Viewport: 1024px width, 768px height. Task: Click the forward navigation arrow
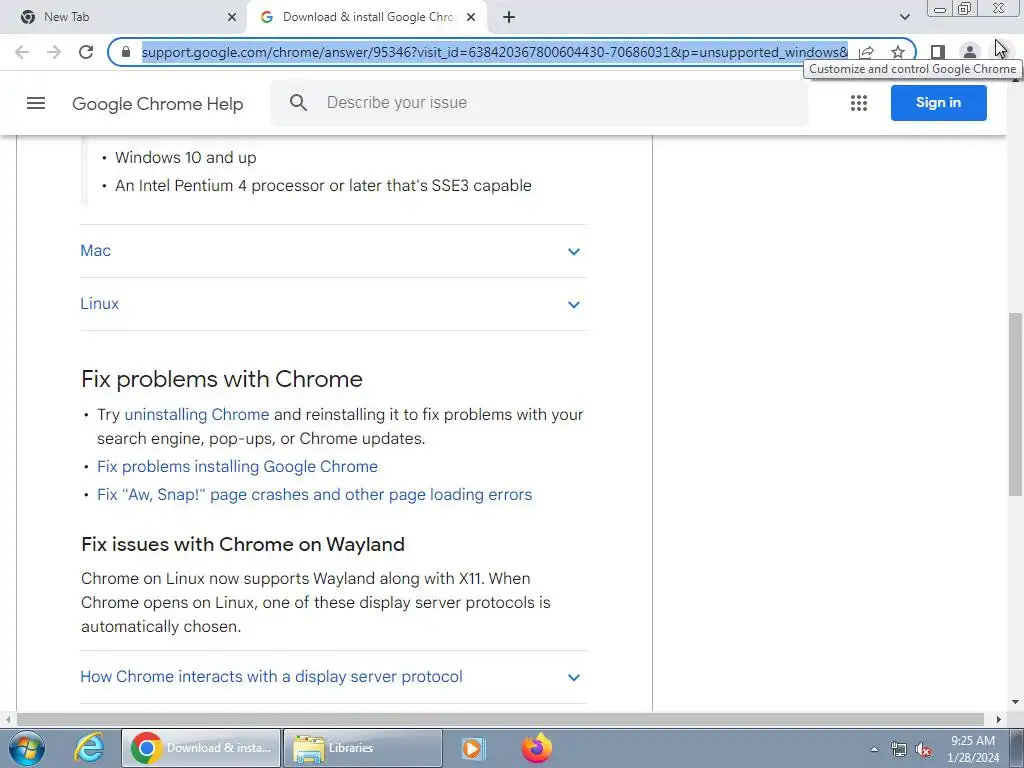click(54, 52)
